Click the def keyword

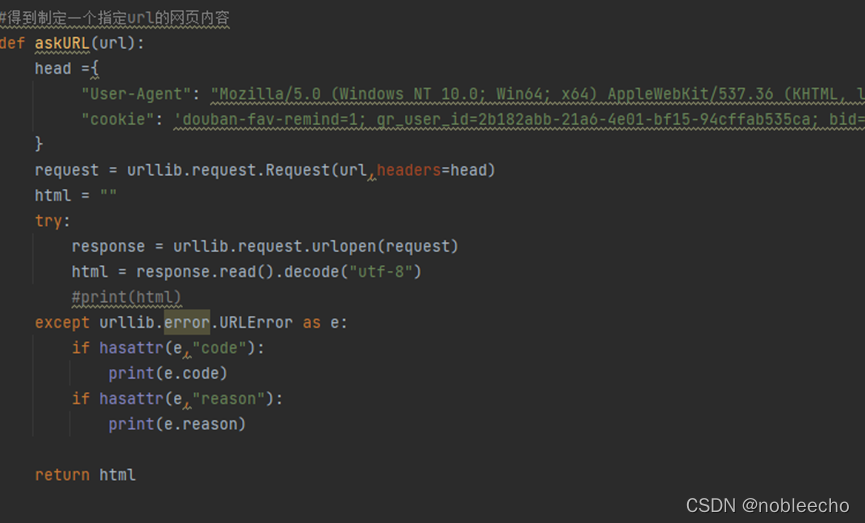click(12, 43)
